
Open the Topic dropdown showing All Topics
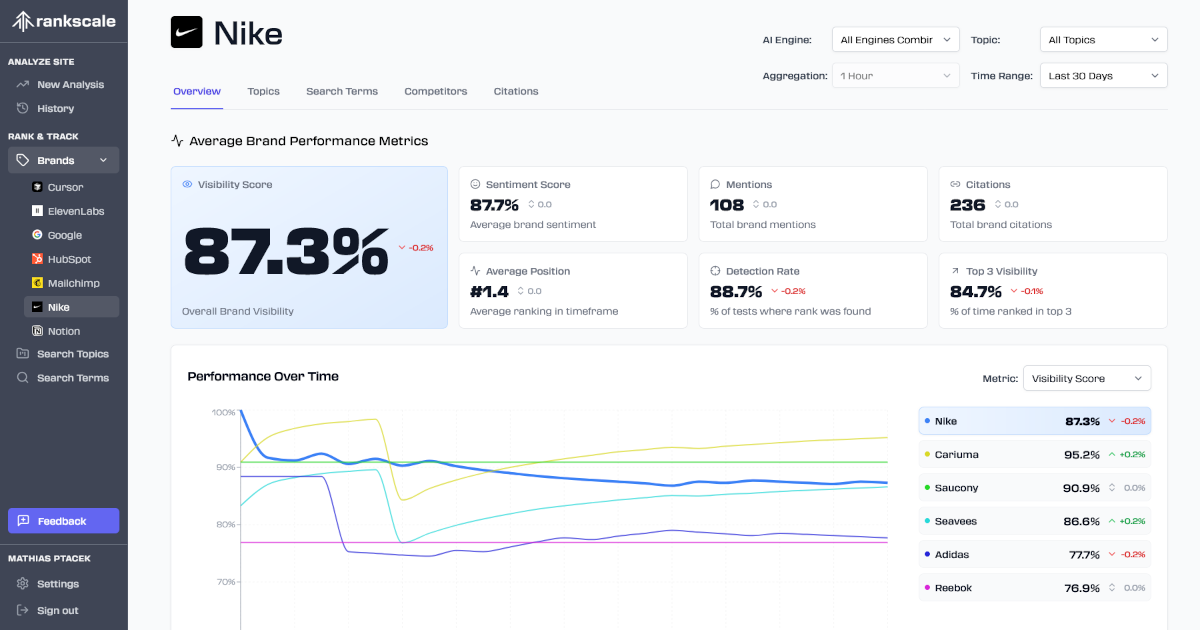click(x=1104, y=40)
